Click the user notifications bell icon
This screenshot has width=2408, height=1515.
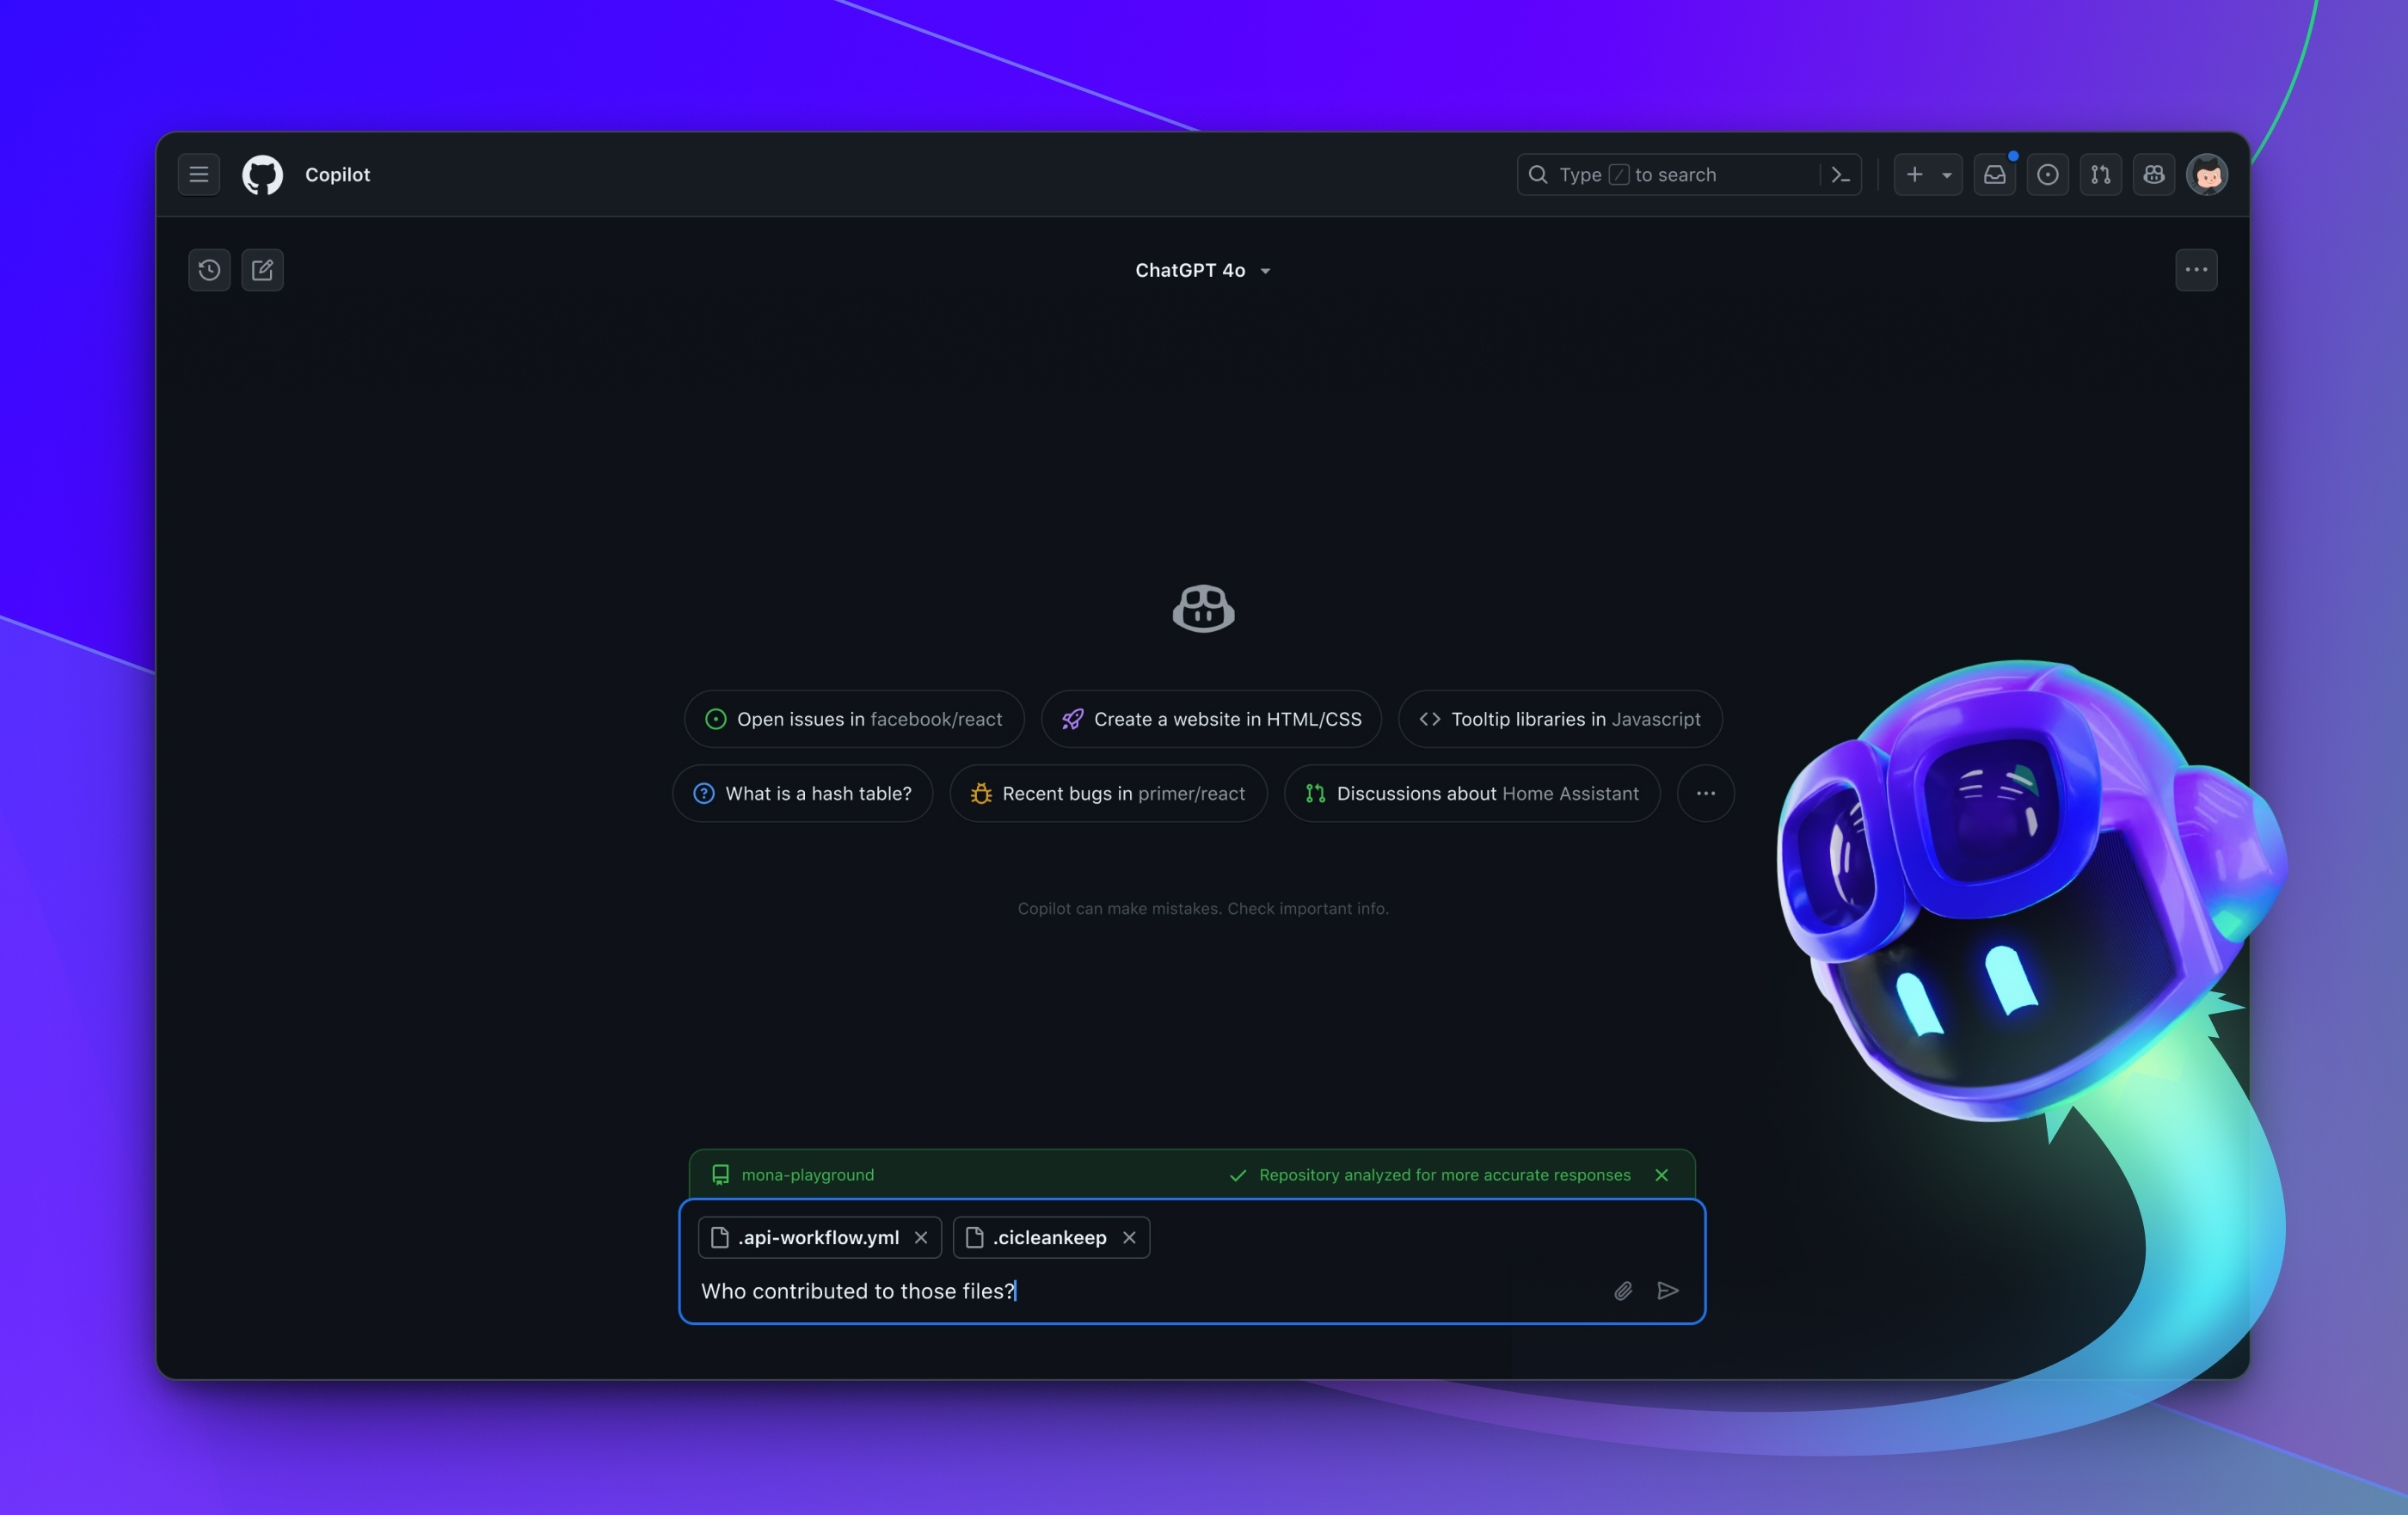click(1994, 175)
